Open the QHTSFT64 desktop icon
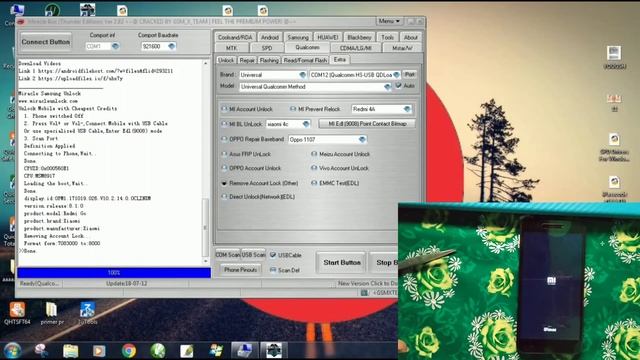Image resolution: width=640 pixels, height=360 pixels. tap(17, 313)
